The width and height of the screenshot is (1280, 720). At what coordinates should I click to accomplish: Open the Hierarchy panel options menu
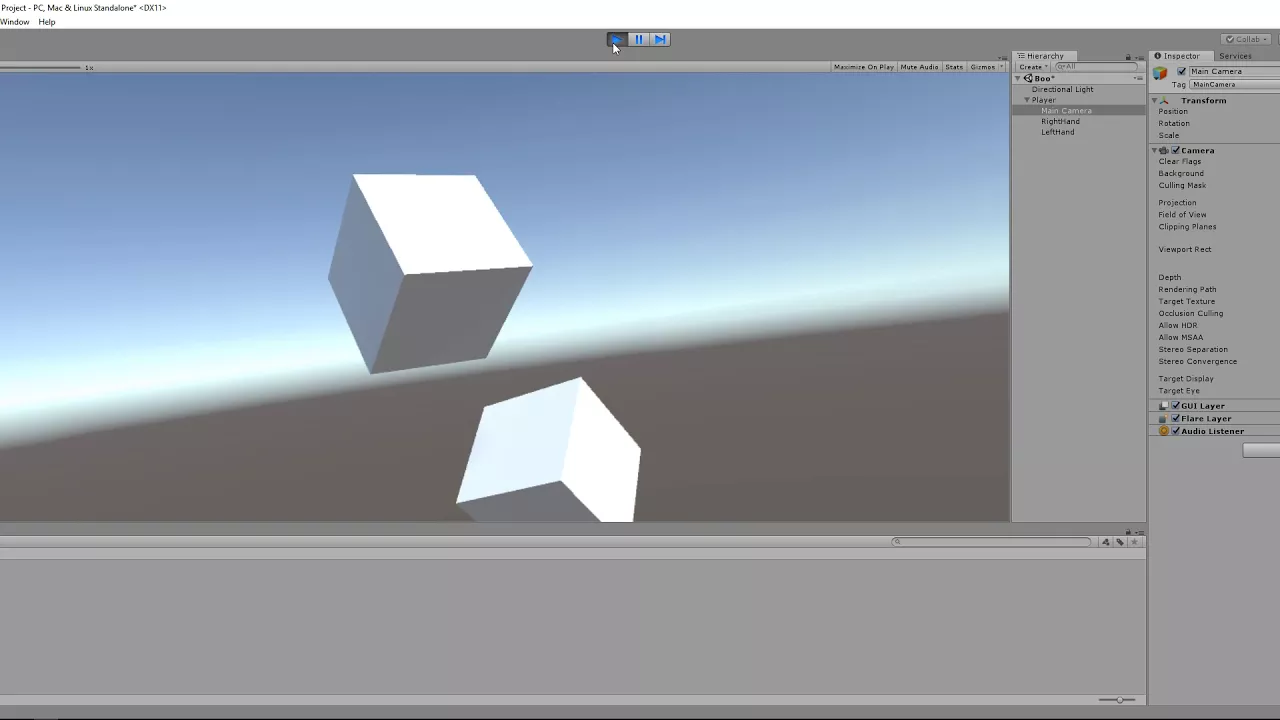[1139, 57]
